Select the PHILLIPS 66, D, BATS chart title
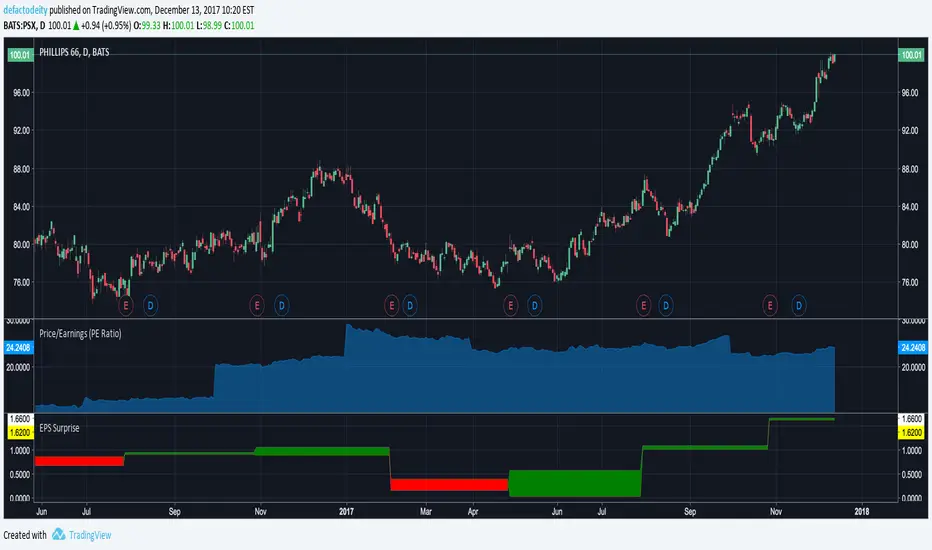 click(74, 52)
